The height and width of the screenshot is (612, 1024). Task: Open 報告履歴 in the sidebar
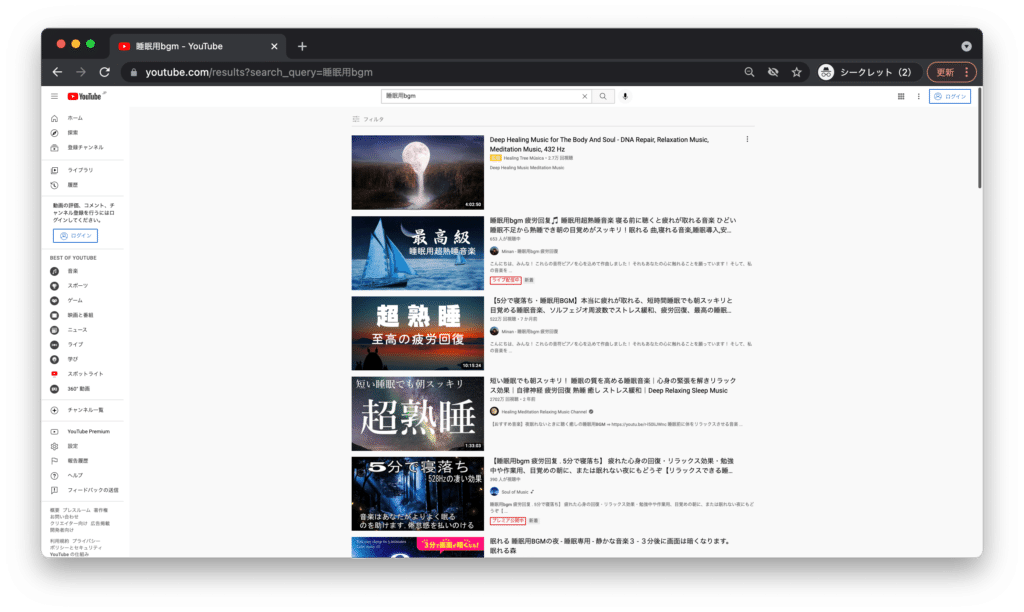pos(78,460)
